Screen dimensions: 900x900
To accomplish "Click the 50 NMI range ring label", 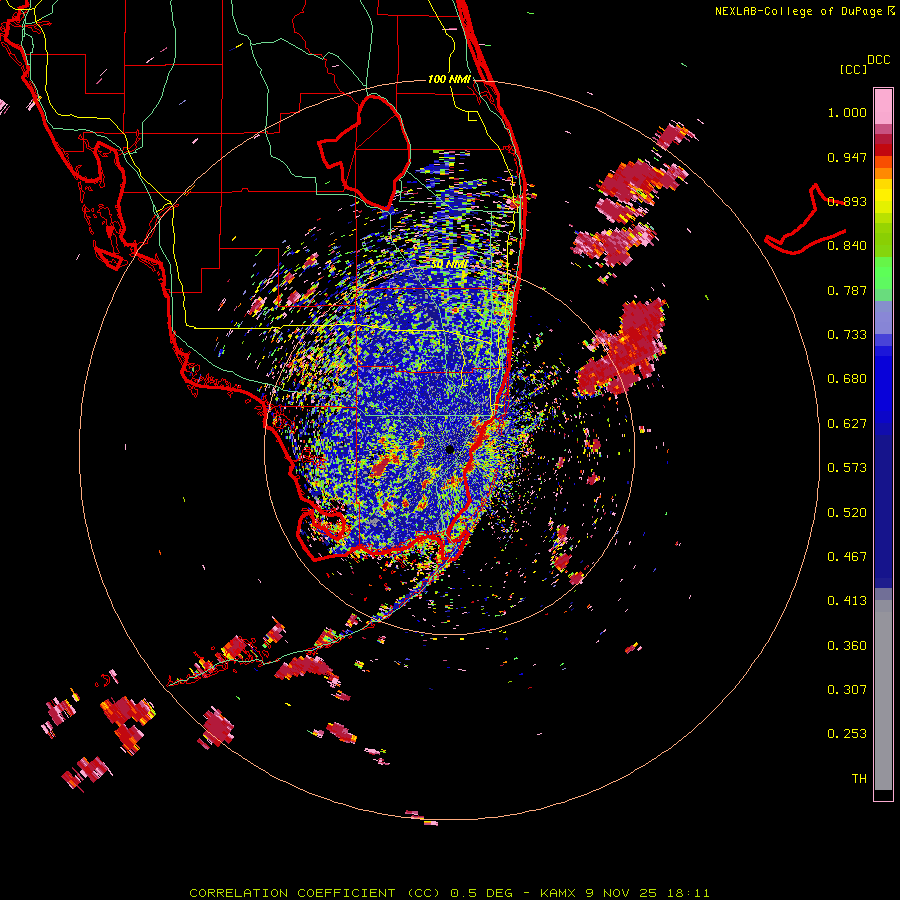I will (x=449, y=265).
